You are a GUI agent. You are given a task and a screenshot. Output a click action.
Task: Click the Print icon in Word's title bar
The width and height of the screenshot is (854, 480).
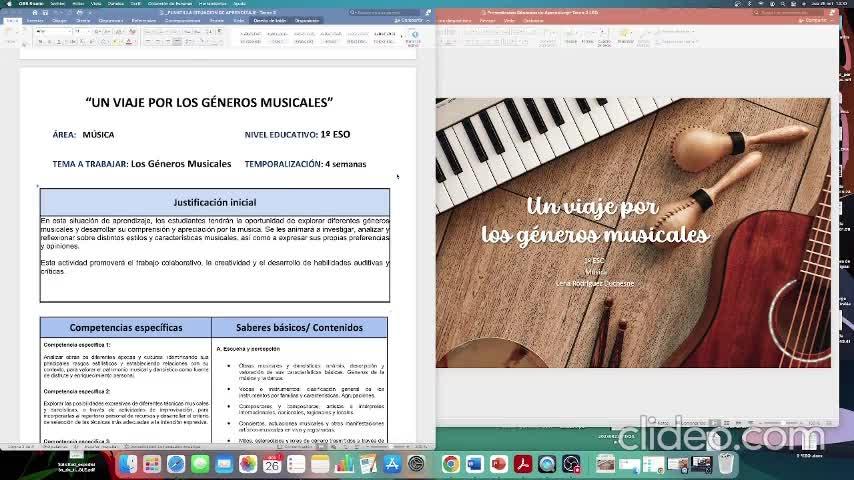(80, 13)
